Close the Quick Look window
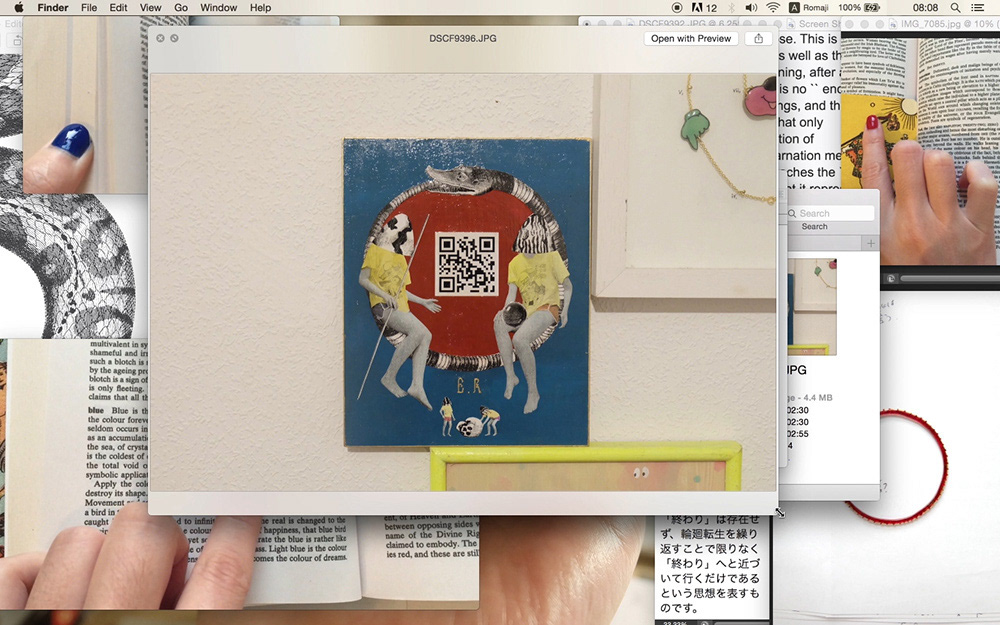 click(x=161, y=38)
